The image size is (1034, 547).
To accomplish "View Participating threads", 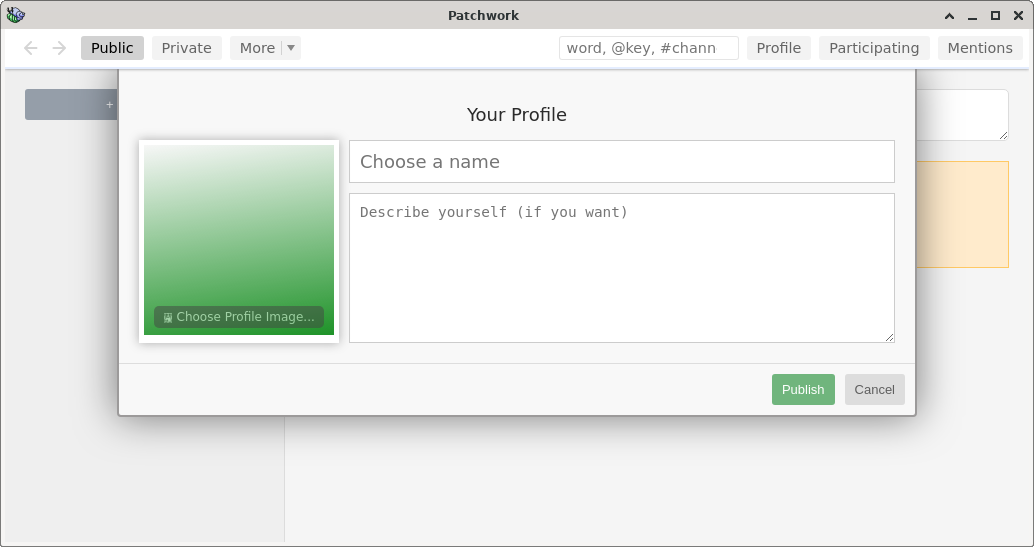I will click(x=874, y=48).
